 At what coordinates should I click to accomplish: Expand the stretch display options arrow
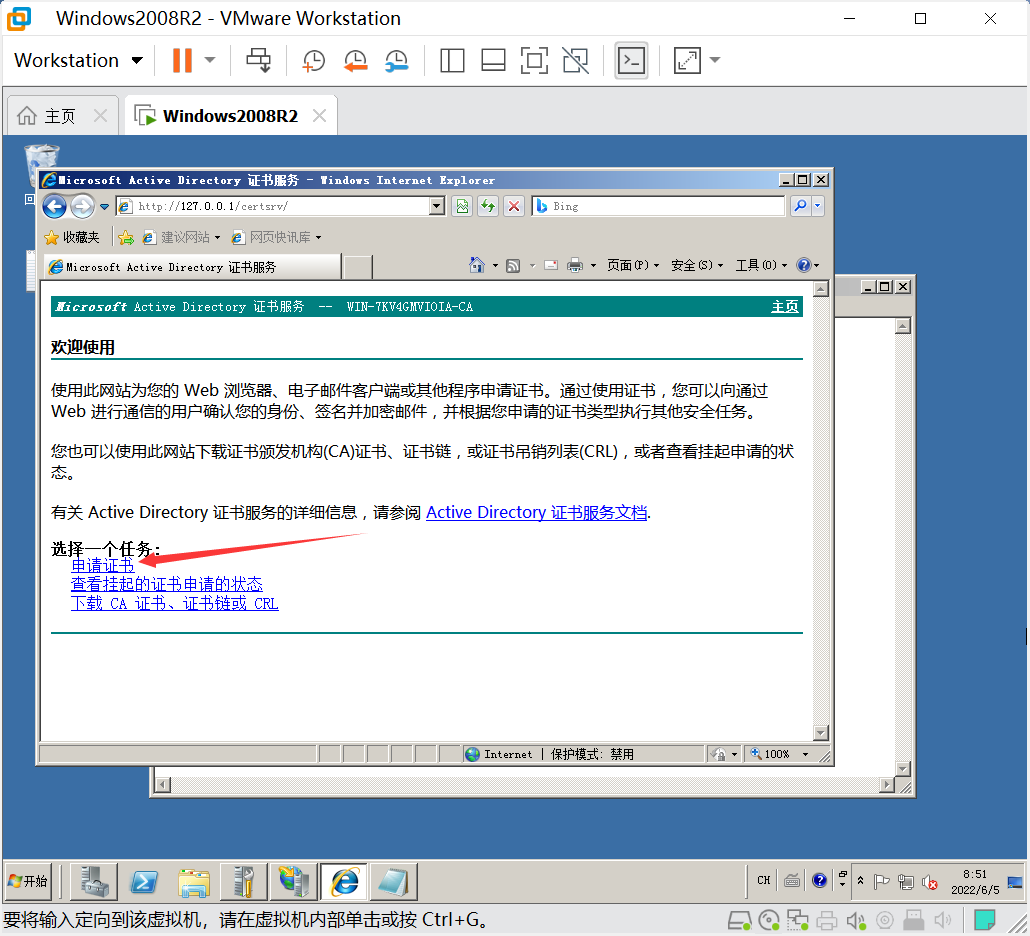pos(715,60)
